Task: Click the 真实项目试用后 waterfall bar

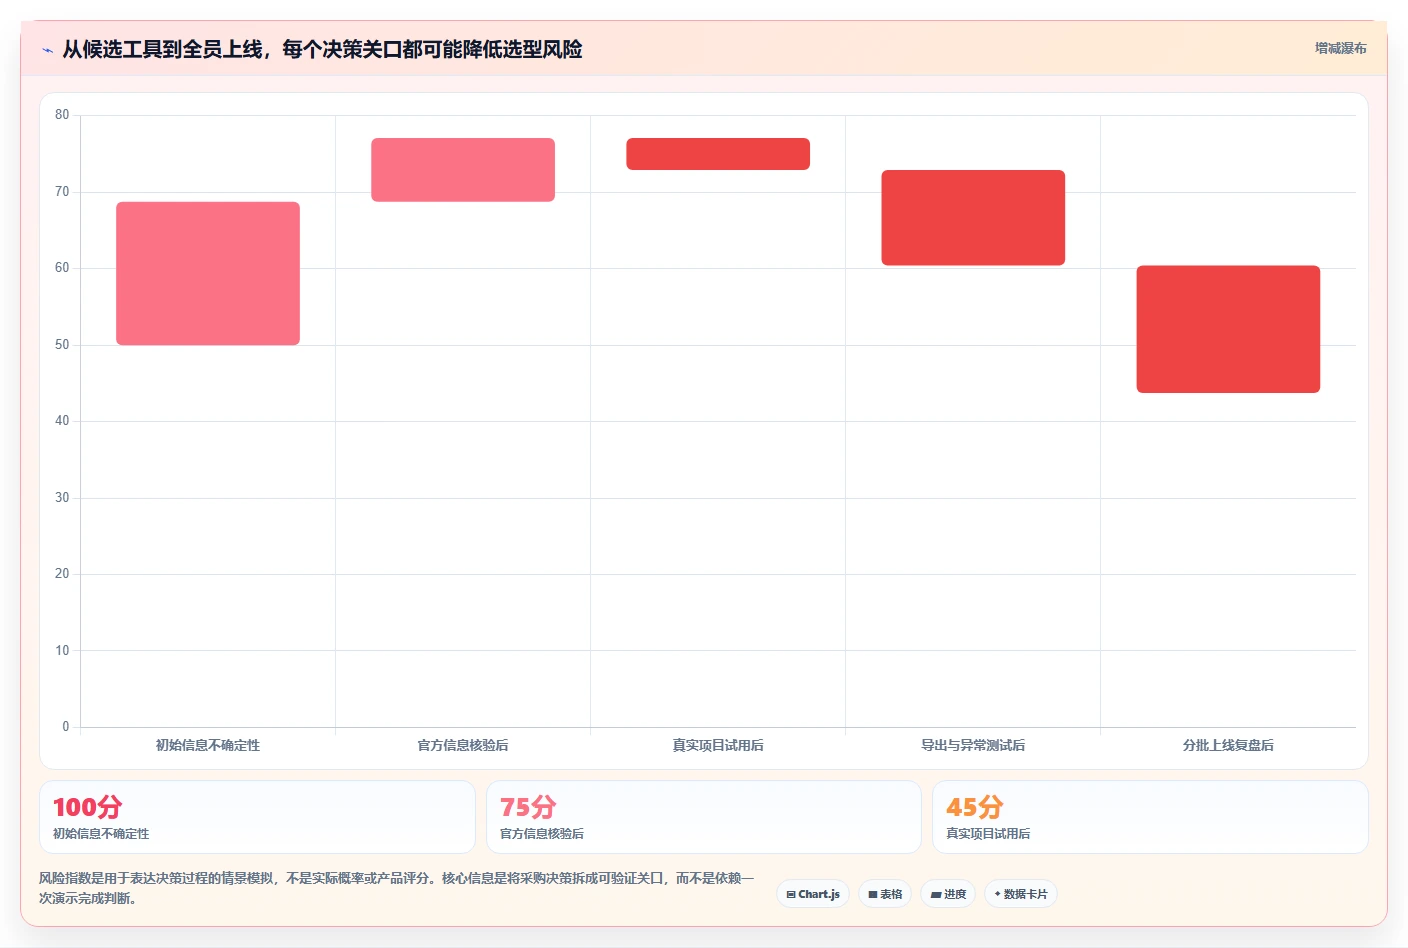Action: tap(718, 154)
